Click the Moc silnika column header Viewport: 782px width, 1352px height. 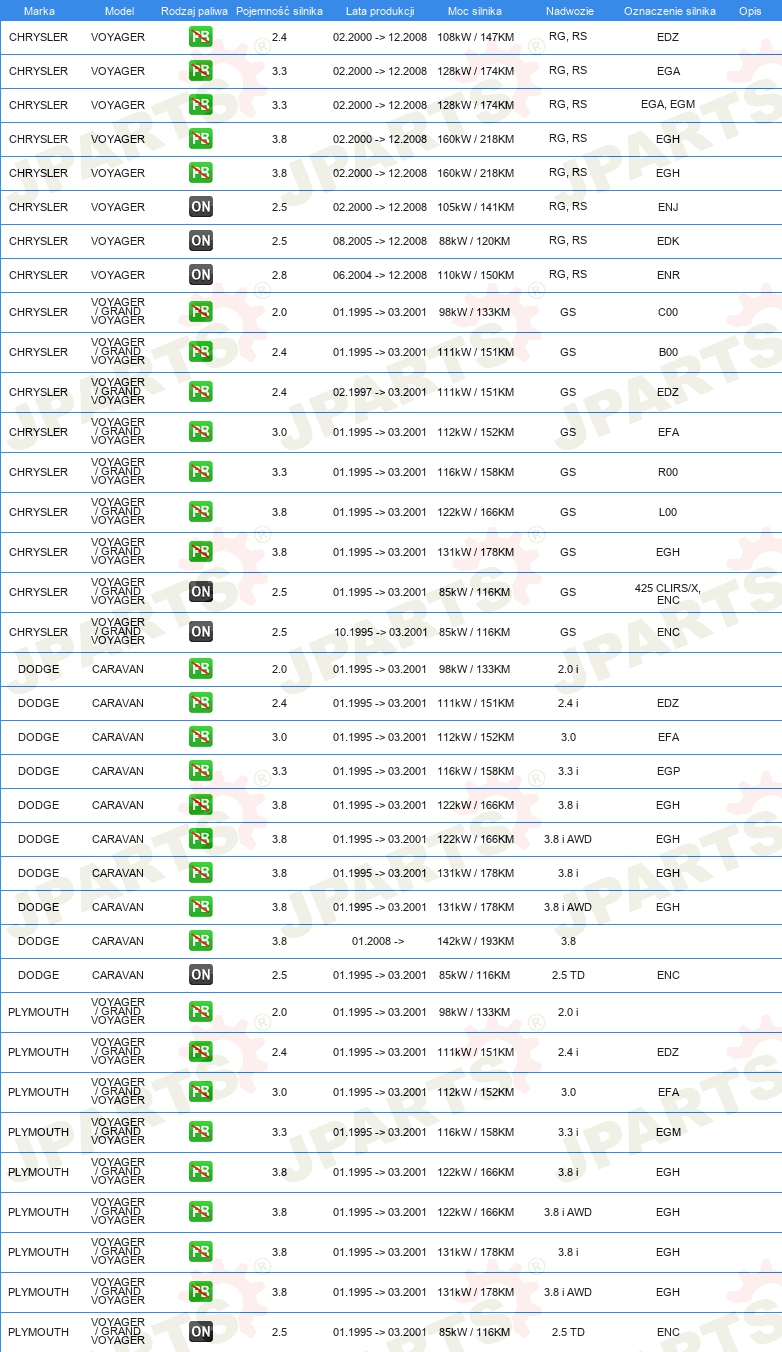click(475, 11)
